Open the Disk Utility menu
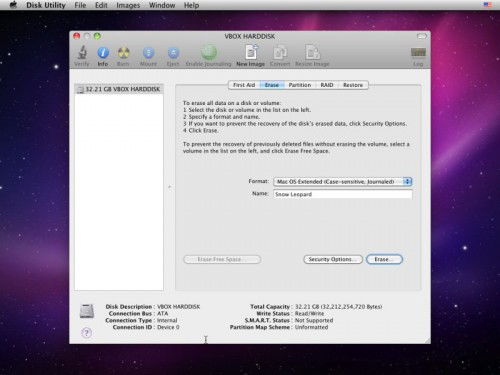The image size is (500, 375). [x=46, y=5]
